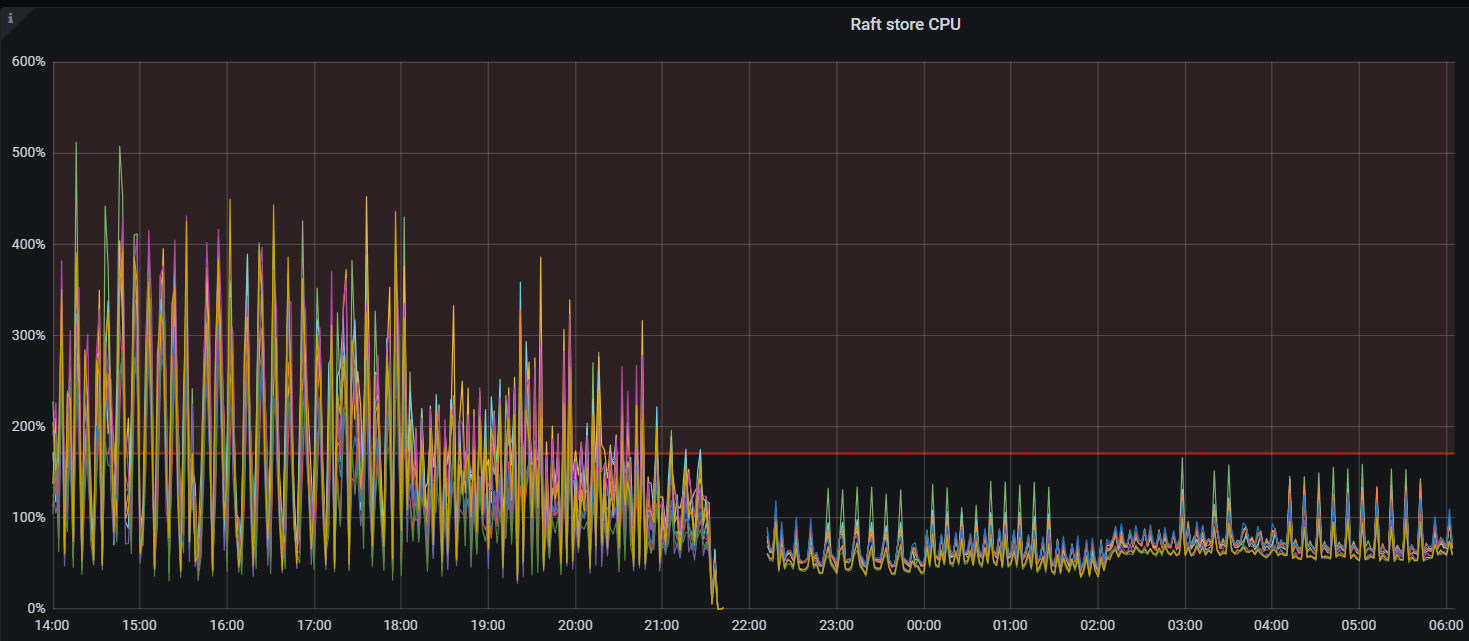Select the 15:00 time axis label
The image size is (1469, 641).
click(139, 625)
